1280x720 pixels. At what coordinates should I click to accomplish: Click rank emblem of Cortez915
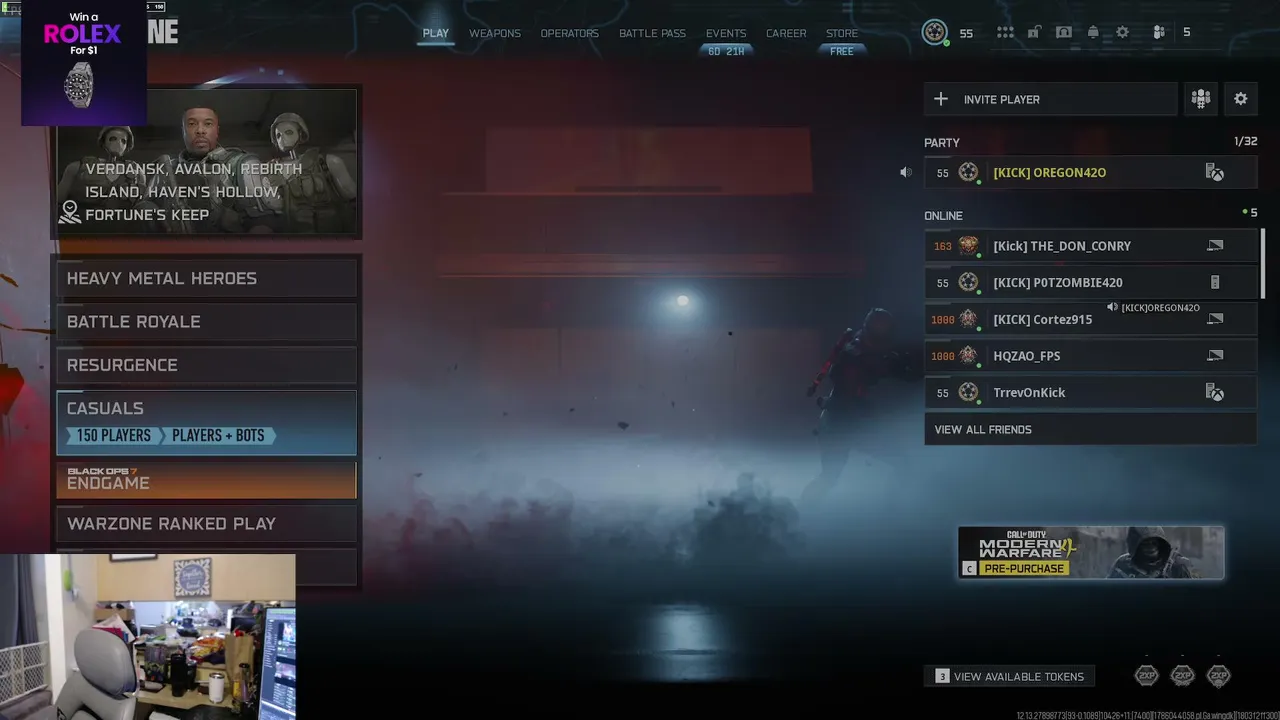point(968,319)
